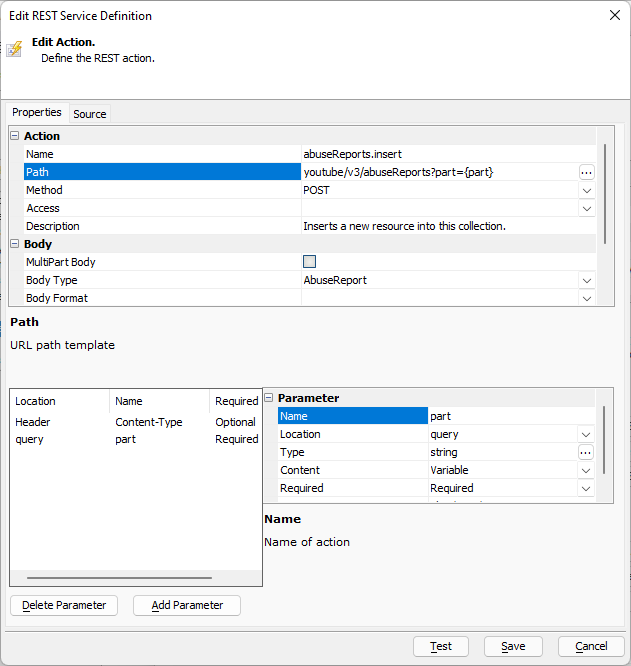Click the string type value

click(x=444, y=452)
